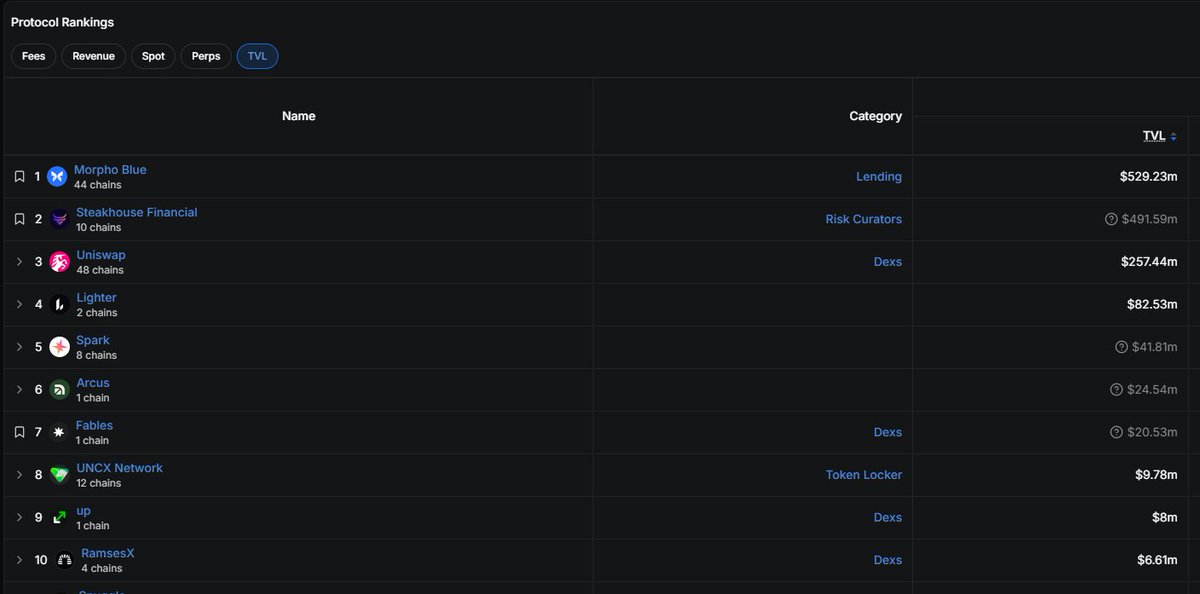Click the Uniswap pink unicorn logo
This screenshot has width=1200, height=594.
[59, 262]
